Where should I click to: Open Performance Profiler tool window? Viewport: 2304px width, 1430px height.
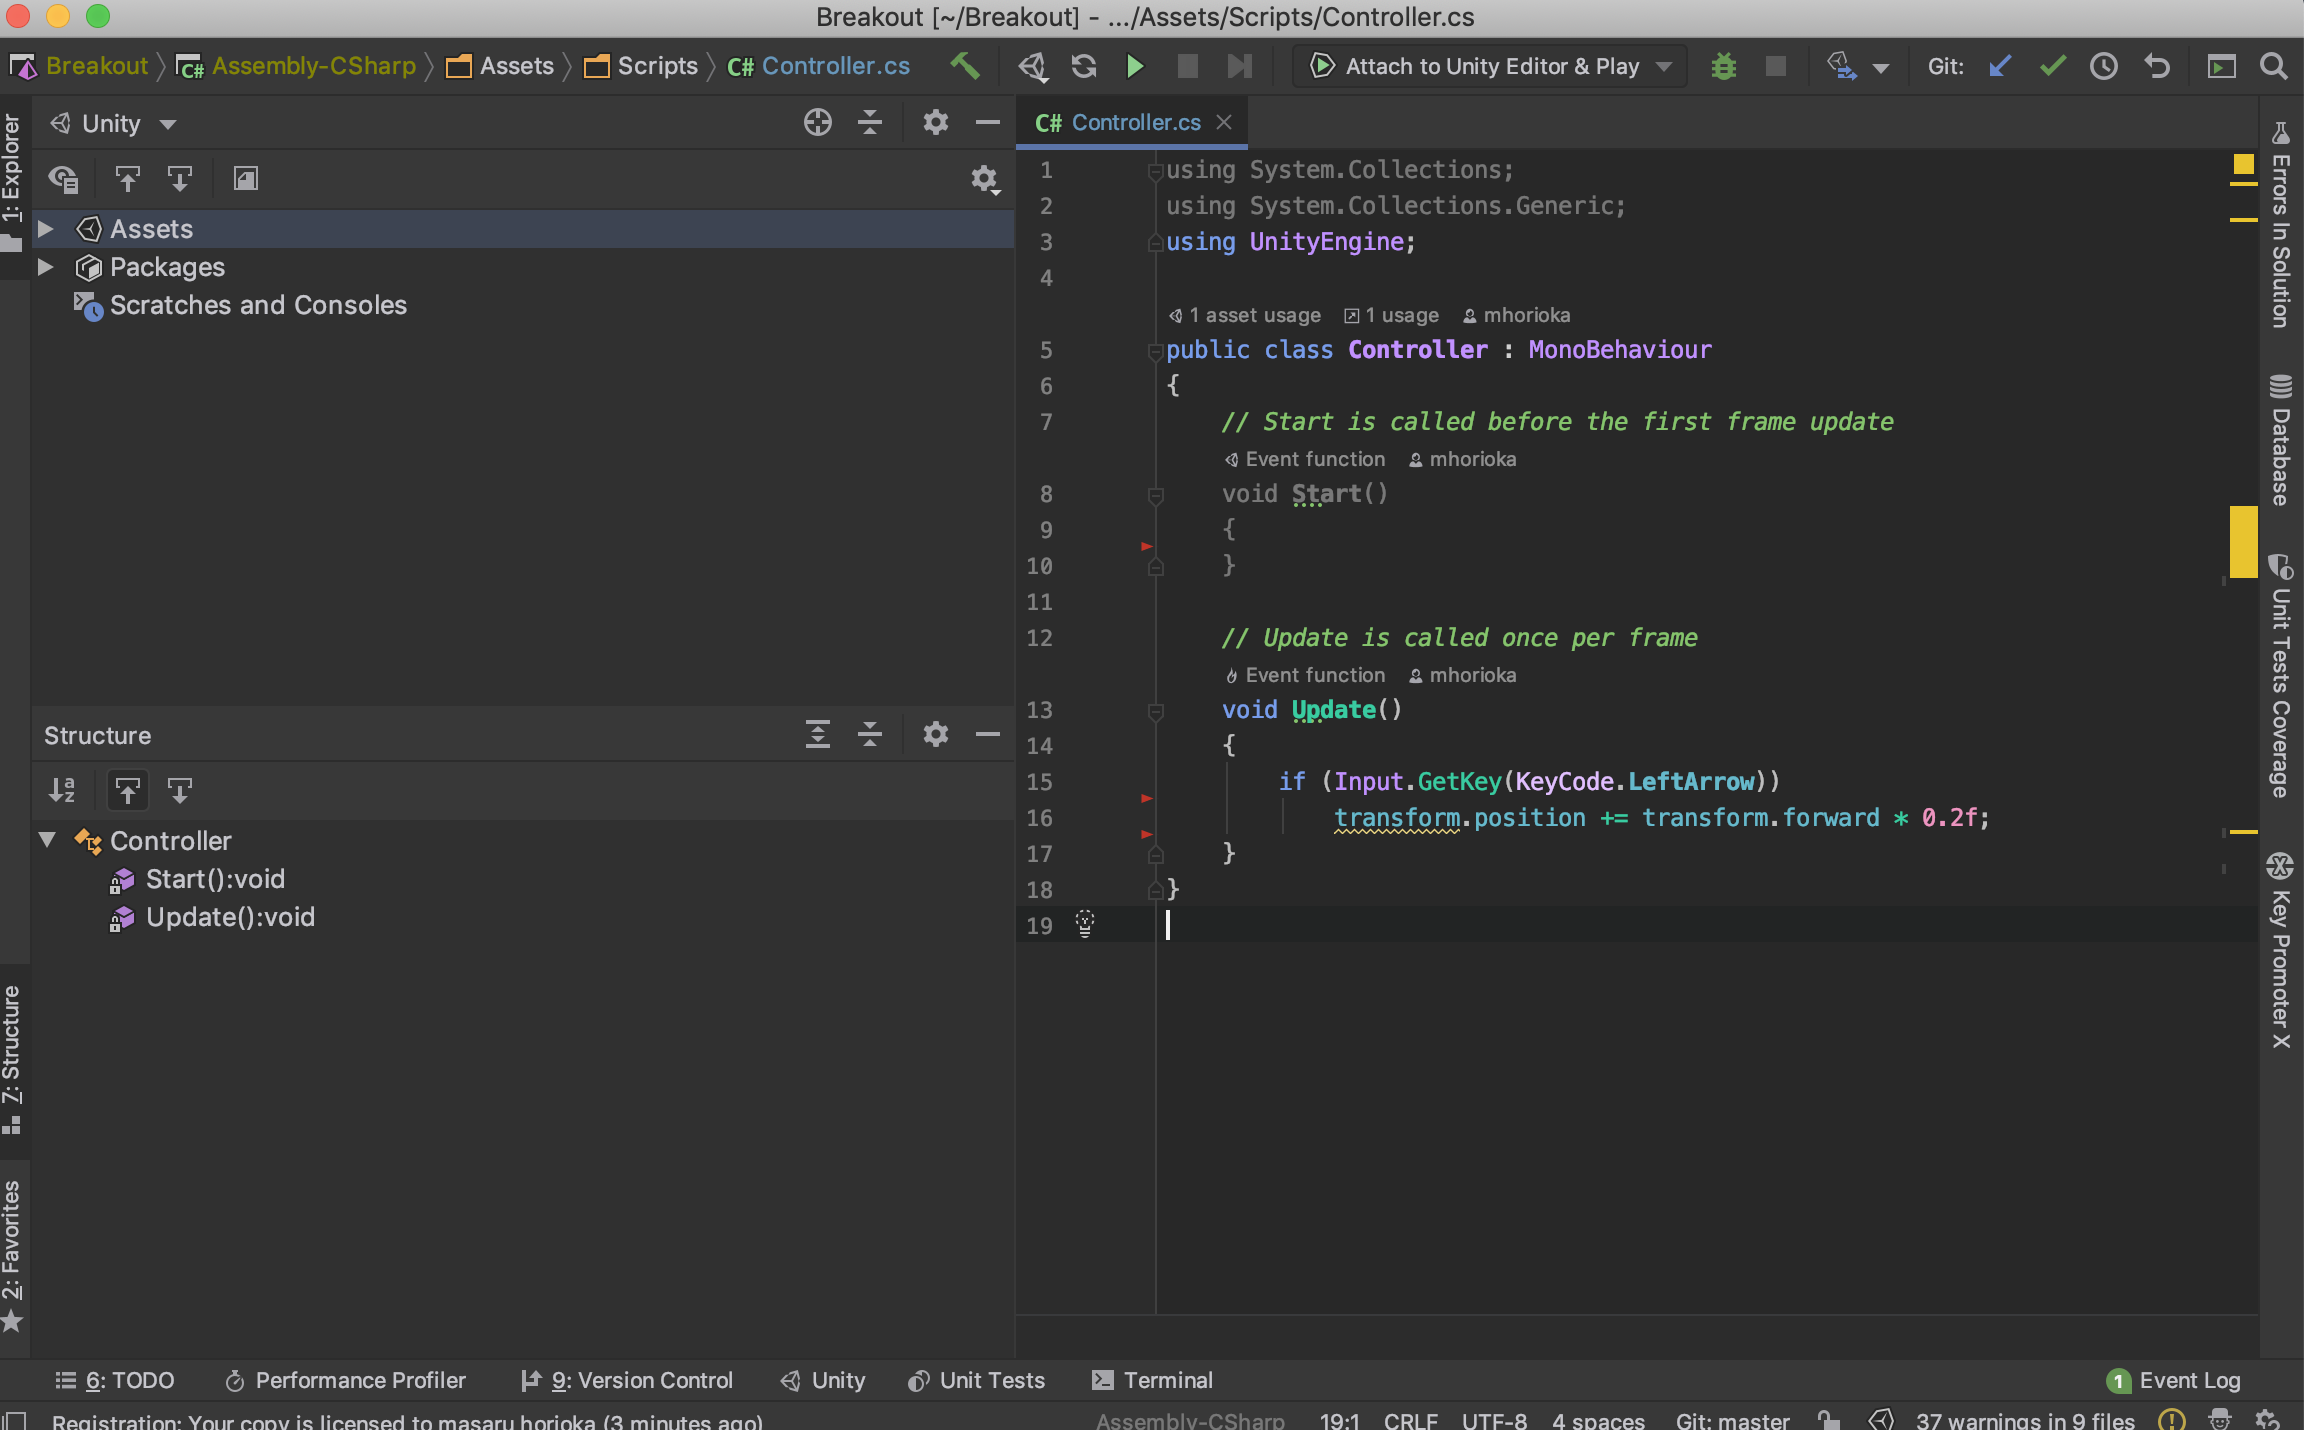[346, 1380]
